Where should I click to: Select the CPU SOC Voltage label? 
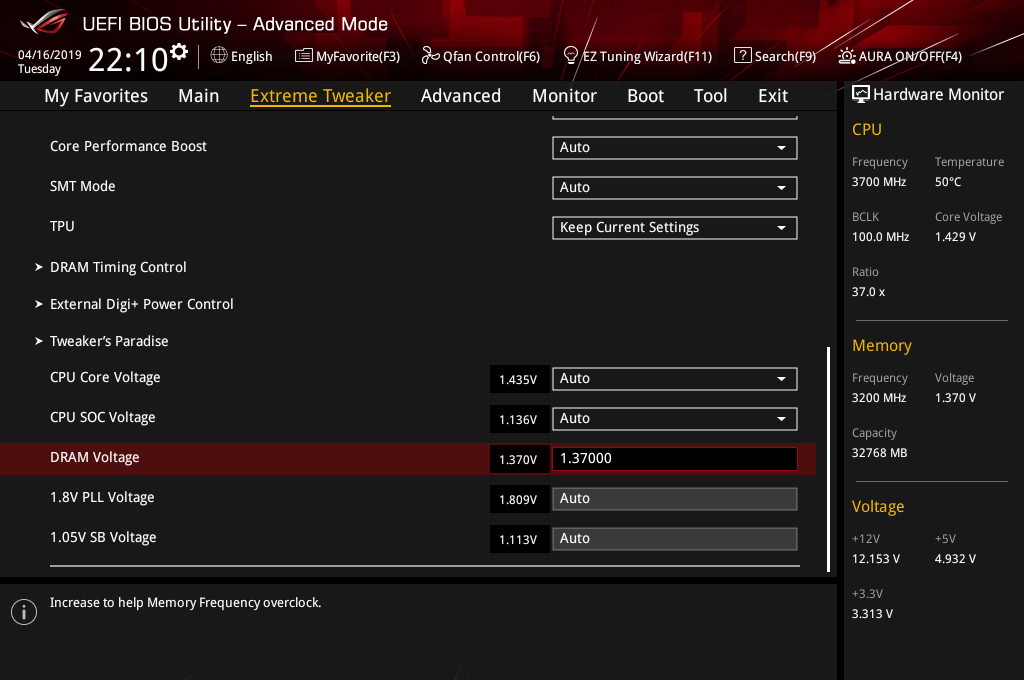[103, 417]
